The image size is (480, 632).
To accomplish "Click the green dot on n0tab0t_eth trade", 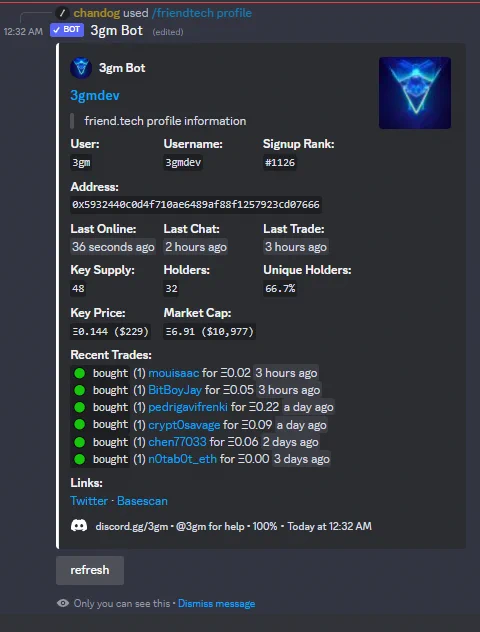I will [80, 459].
